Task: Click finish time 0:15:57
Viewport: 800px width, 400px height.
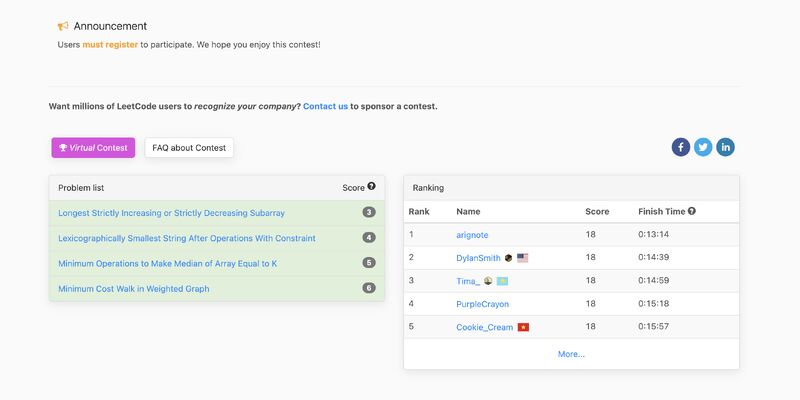Action: point(654,326)
